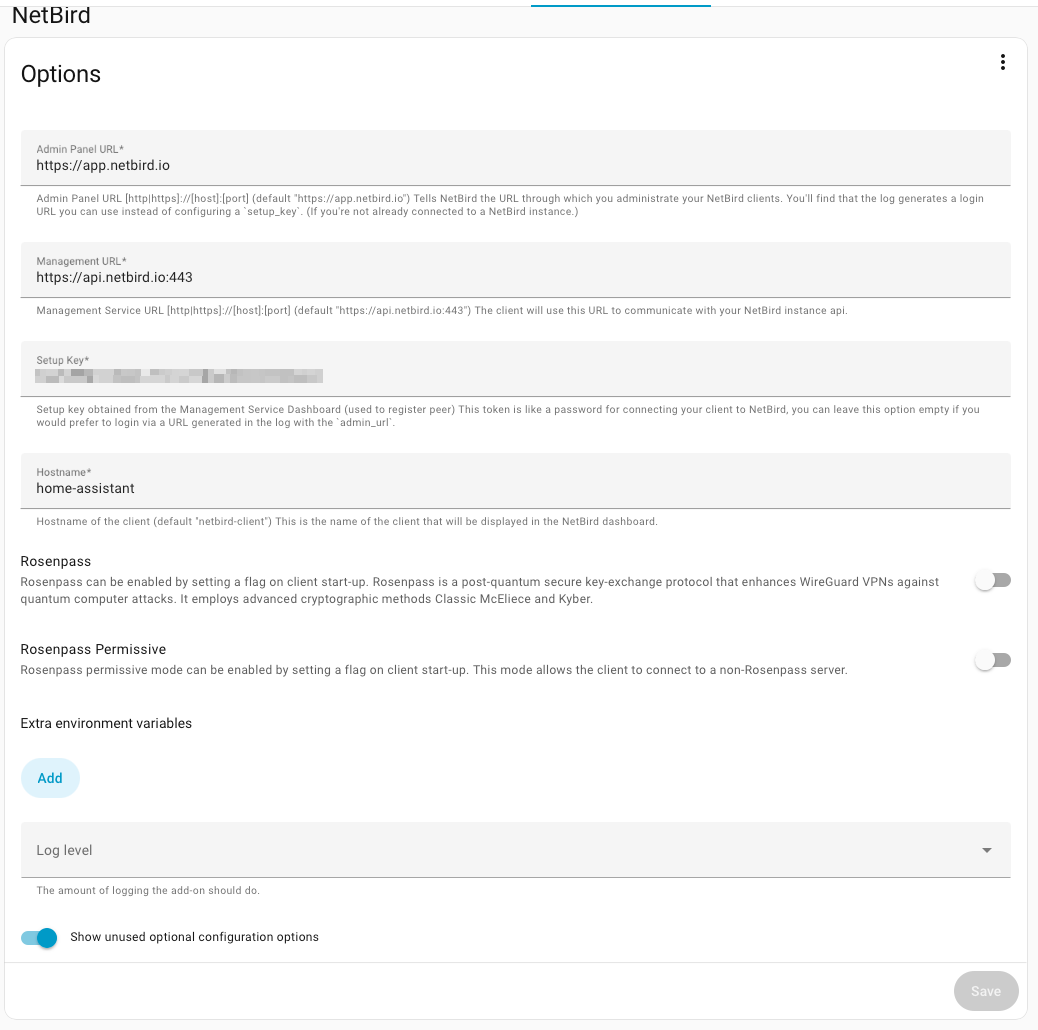1038x1030 pixels.
Task: Click the Rosenpass Permissive label text
Action: [x=93, y=649]
